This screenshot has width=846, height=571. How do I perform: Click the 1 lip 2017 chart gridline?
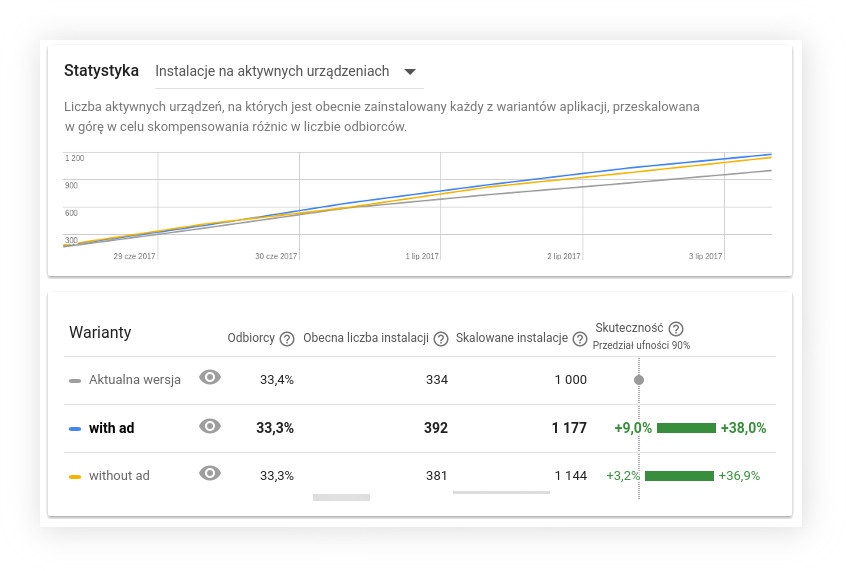pyautogui.click(x=440, y=206)
